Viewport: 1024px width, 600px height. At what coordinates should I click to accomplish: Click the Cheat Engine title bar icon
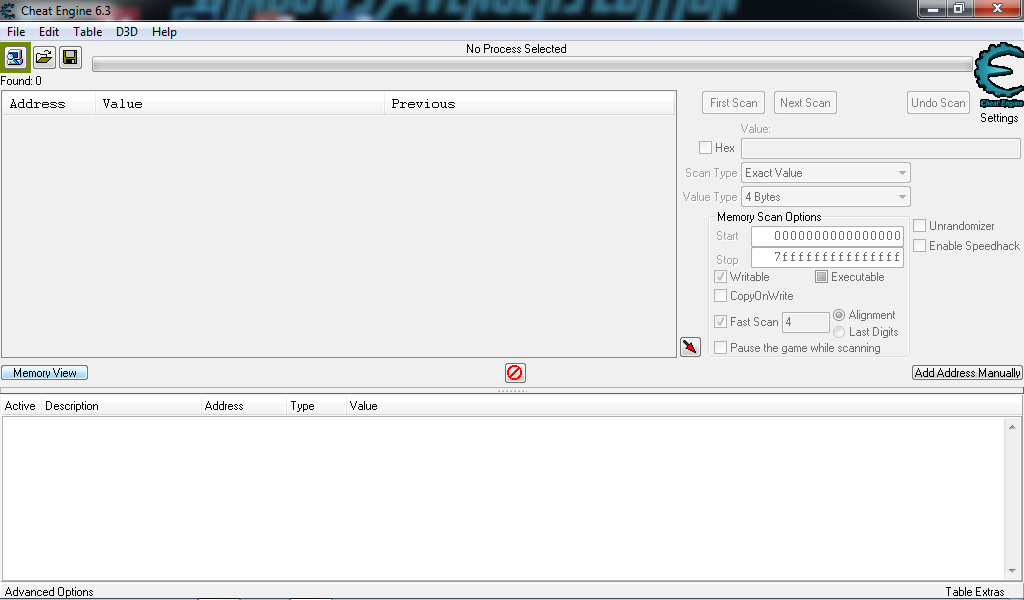8,10
